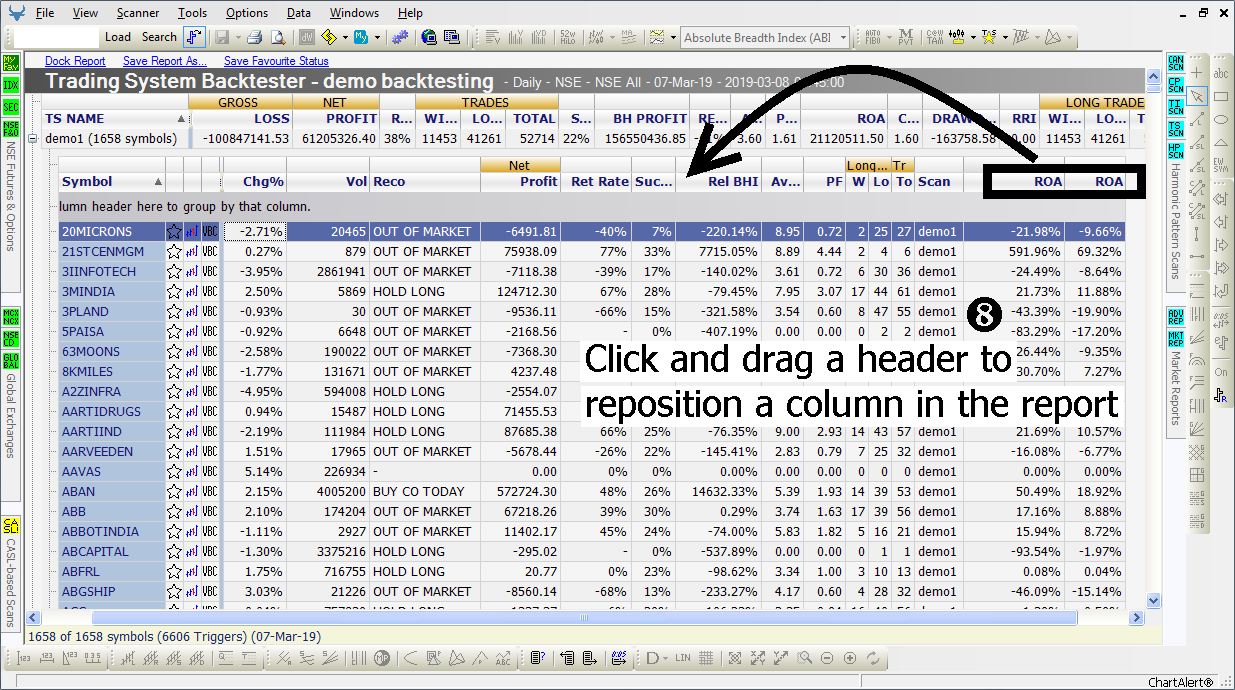The height and width of the screenshot is (690, 1235).
Task: Click the Save Report As... link
Action: click(x=164, y=61)
